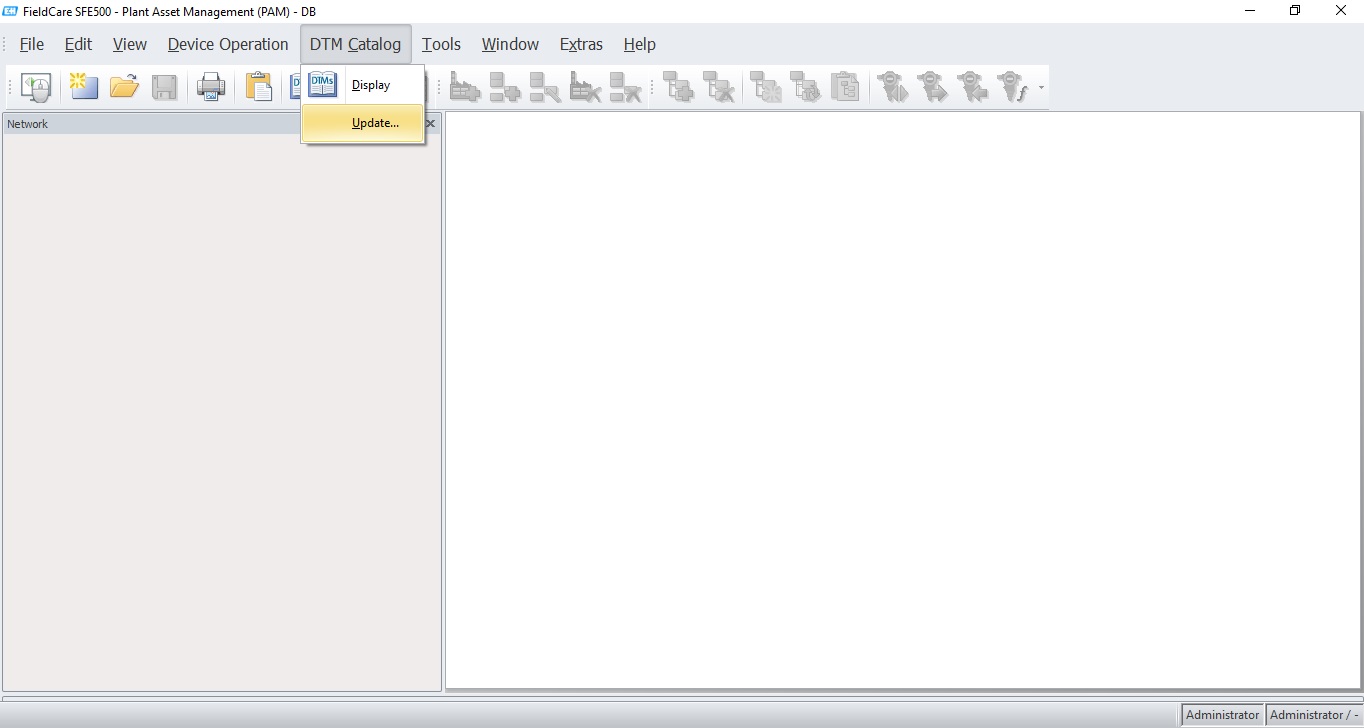Click the DTMs book icon in dropdown

pos(323,85)
